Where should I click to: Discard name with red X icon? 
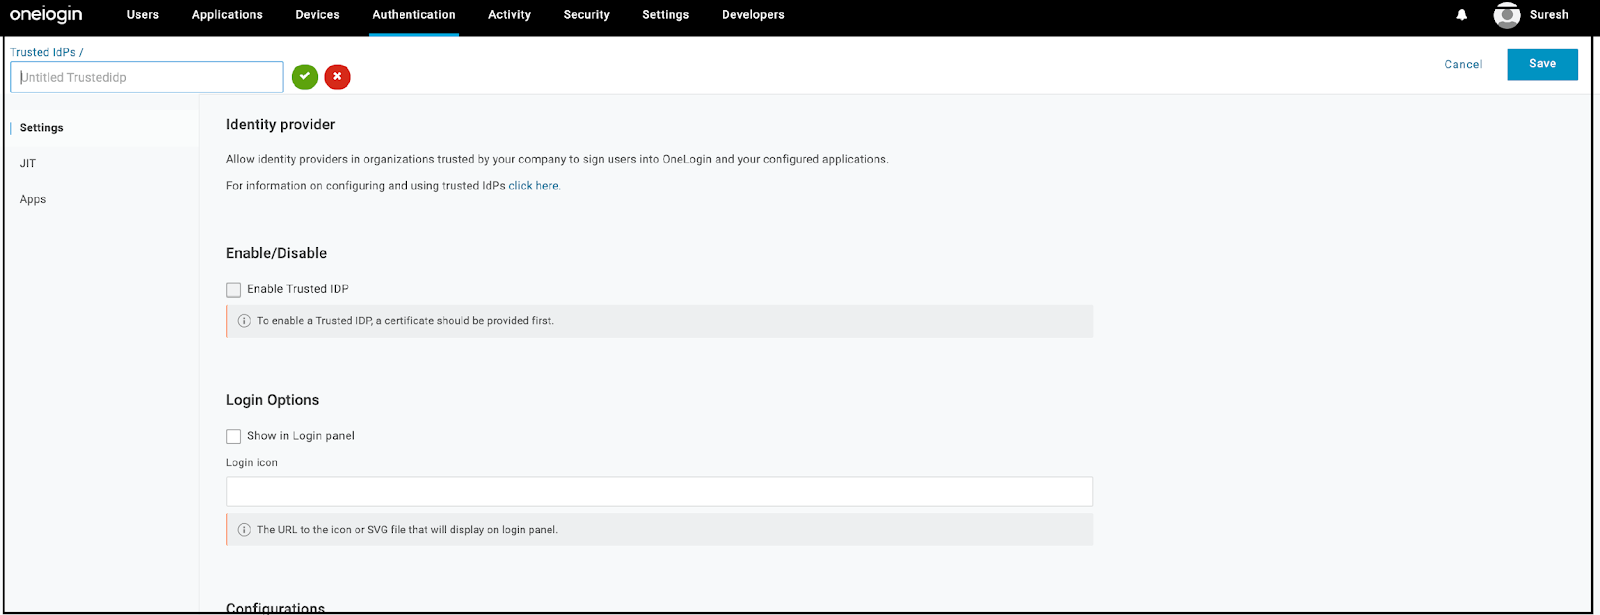tap(338, 77)
